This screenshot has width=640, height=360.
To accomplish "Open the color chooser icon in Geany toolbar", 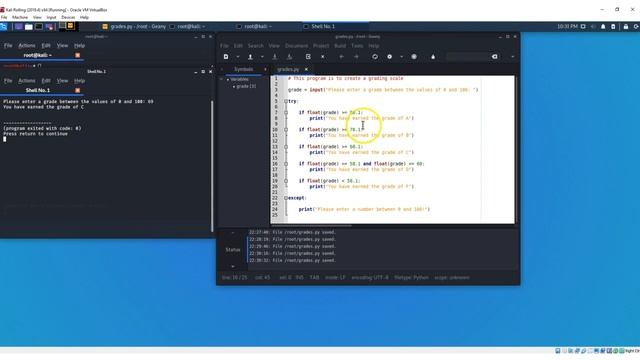I will point(433,57).
